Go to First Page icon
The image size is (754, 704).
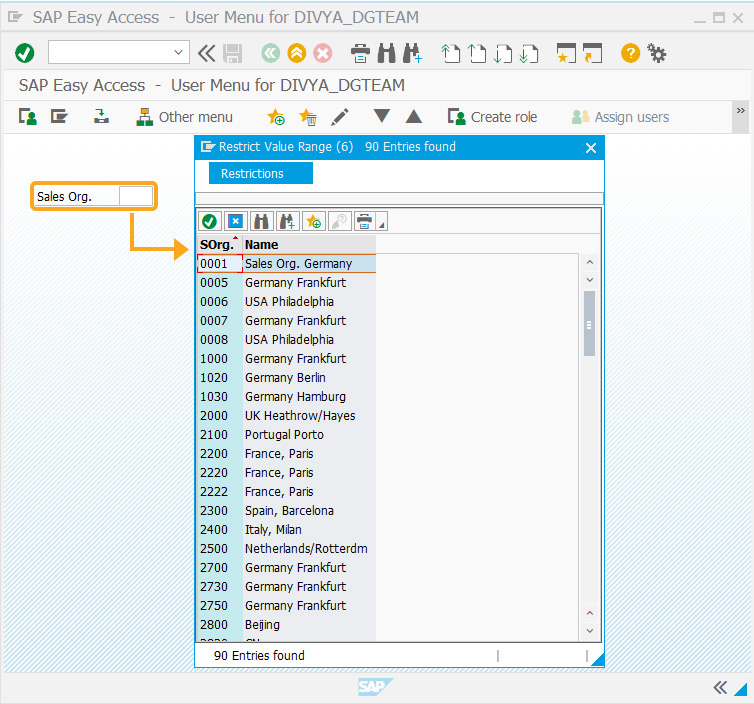(451, 53)
